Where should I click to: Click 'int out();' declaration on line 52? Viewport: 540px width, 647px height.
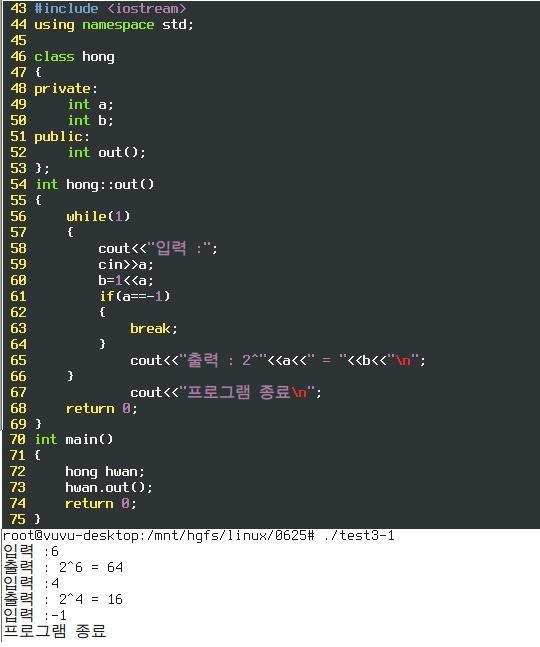coord(106,153)
